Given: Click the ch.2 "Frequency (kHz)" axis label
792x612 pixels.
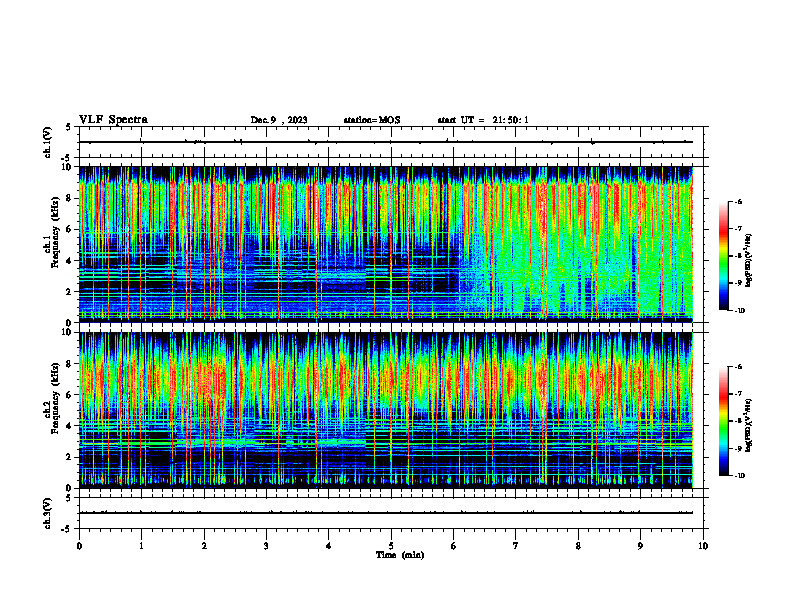Looking at the screenshot, I should tap(55, 398).
